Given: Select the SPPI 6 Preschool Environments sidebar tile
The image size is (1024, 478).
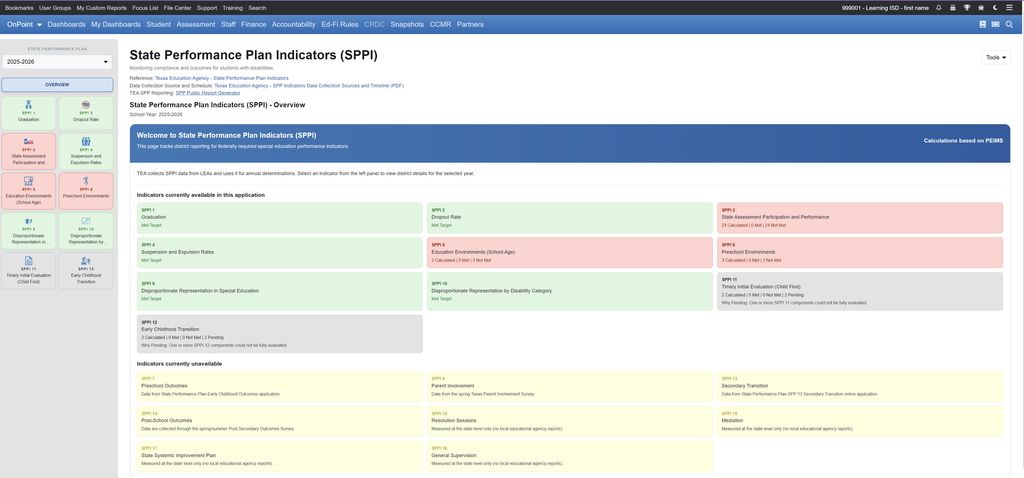Looking at the screenshot, I should coord(86,191).
